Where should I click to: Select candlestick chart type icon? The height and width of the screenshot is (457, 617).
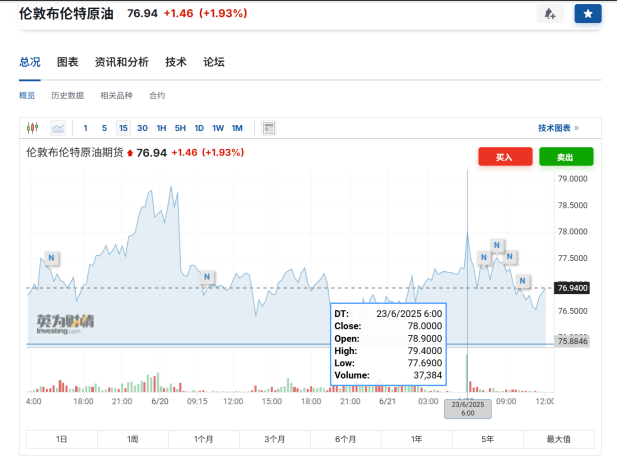[x=33, y=128]
